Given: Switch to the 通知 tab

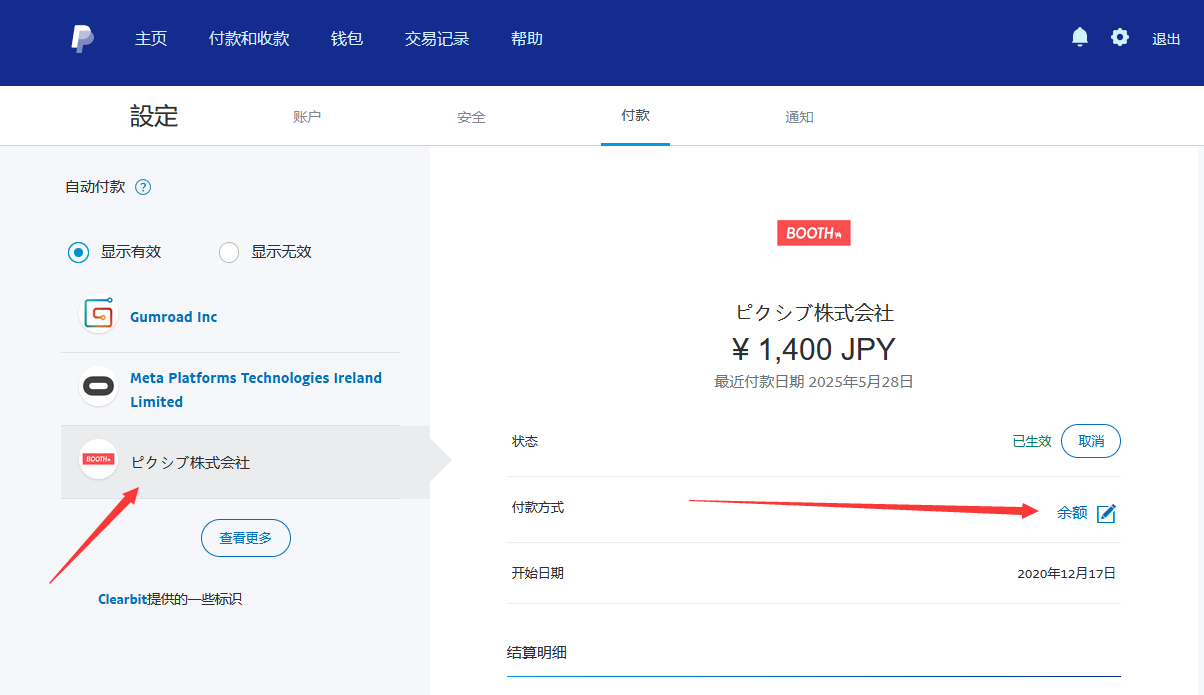Looking at the screenshot, I should tap(799, 117).
